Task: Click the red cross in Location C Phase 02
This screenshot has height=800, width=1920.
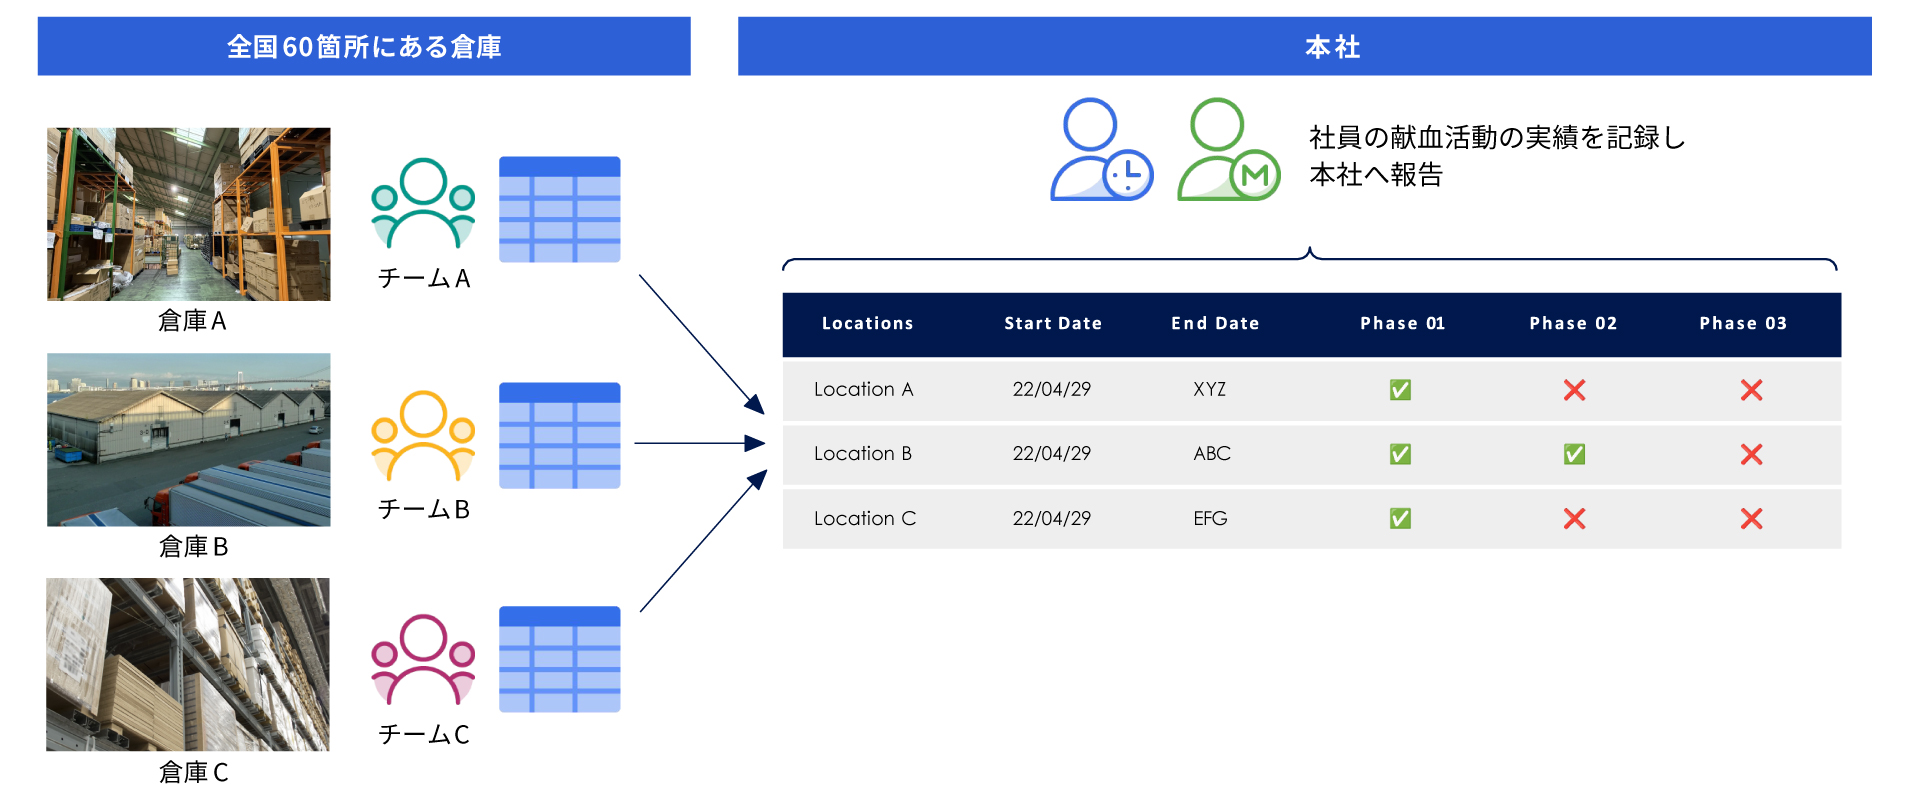Action: [x=1574, y=518]
